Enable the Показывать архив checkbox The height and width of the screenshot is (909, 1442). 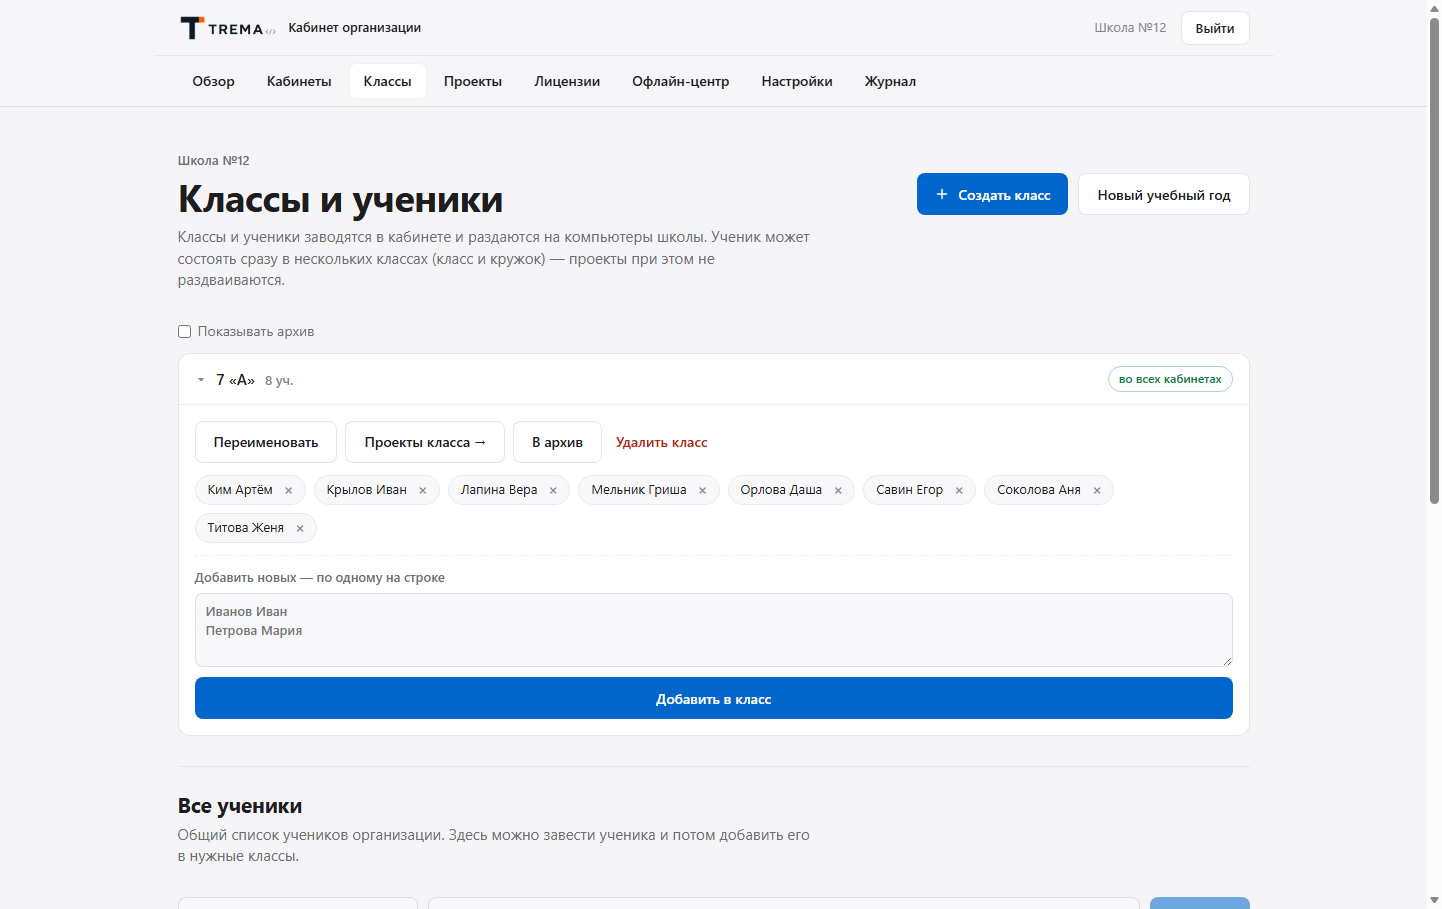[x=184, y=332]
